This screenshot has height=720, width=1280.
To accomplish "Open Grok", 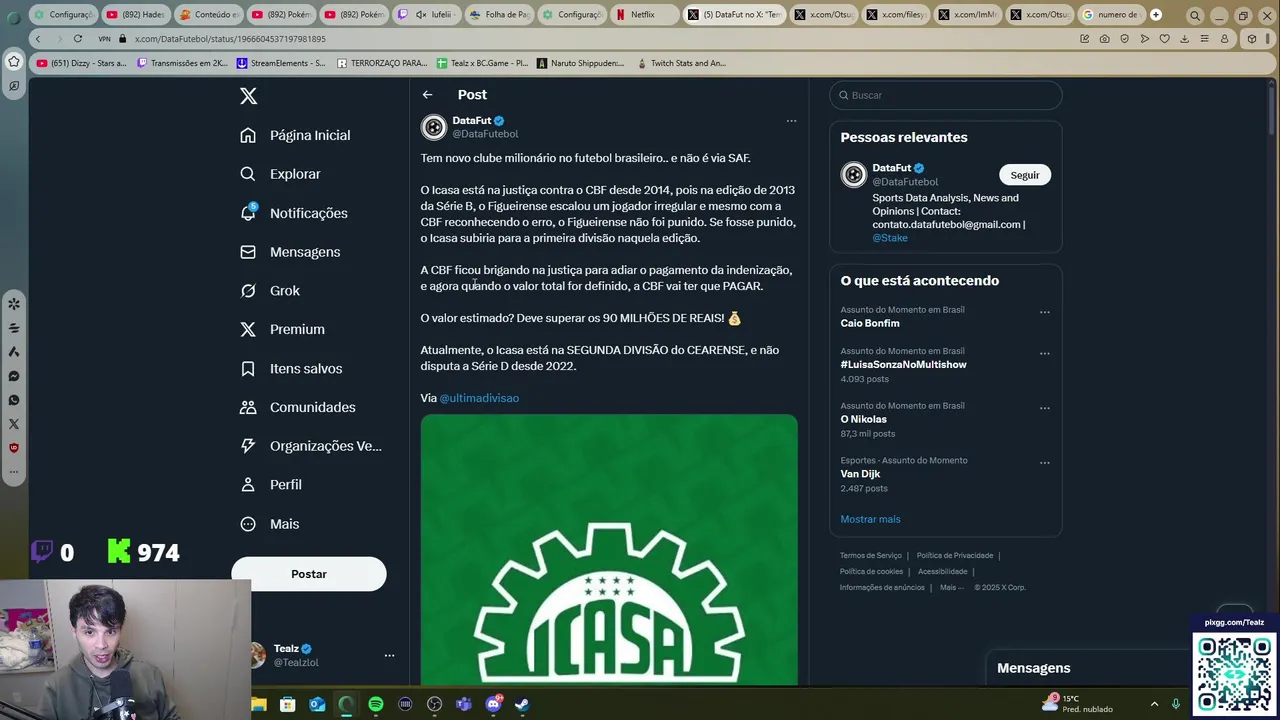I will pyautogui.click(x=270, y=291).
